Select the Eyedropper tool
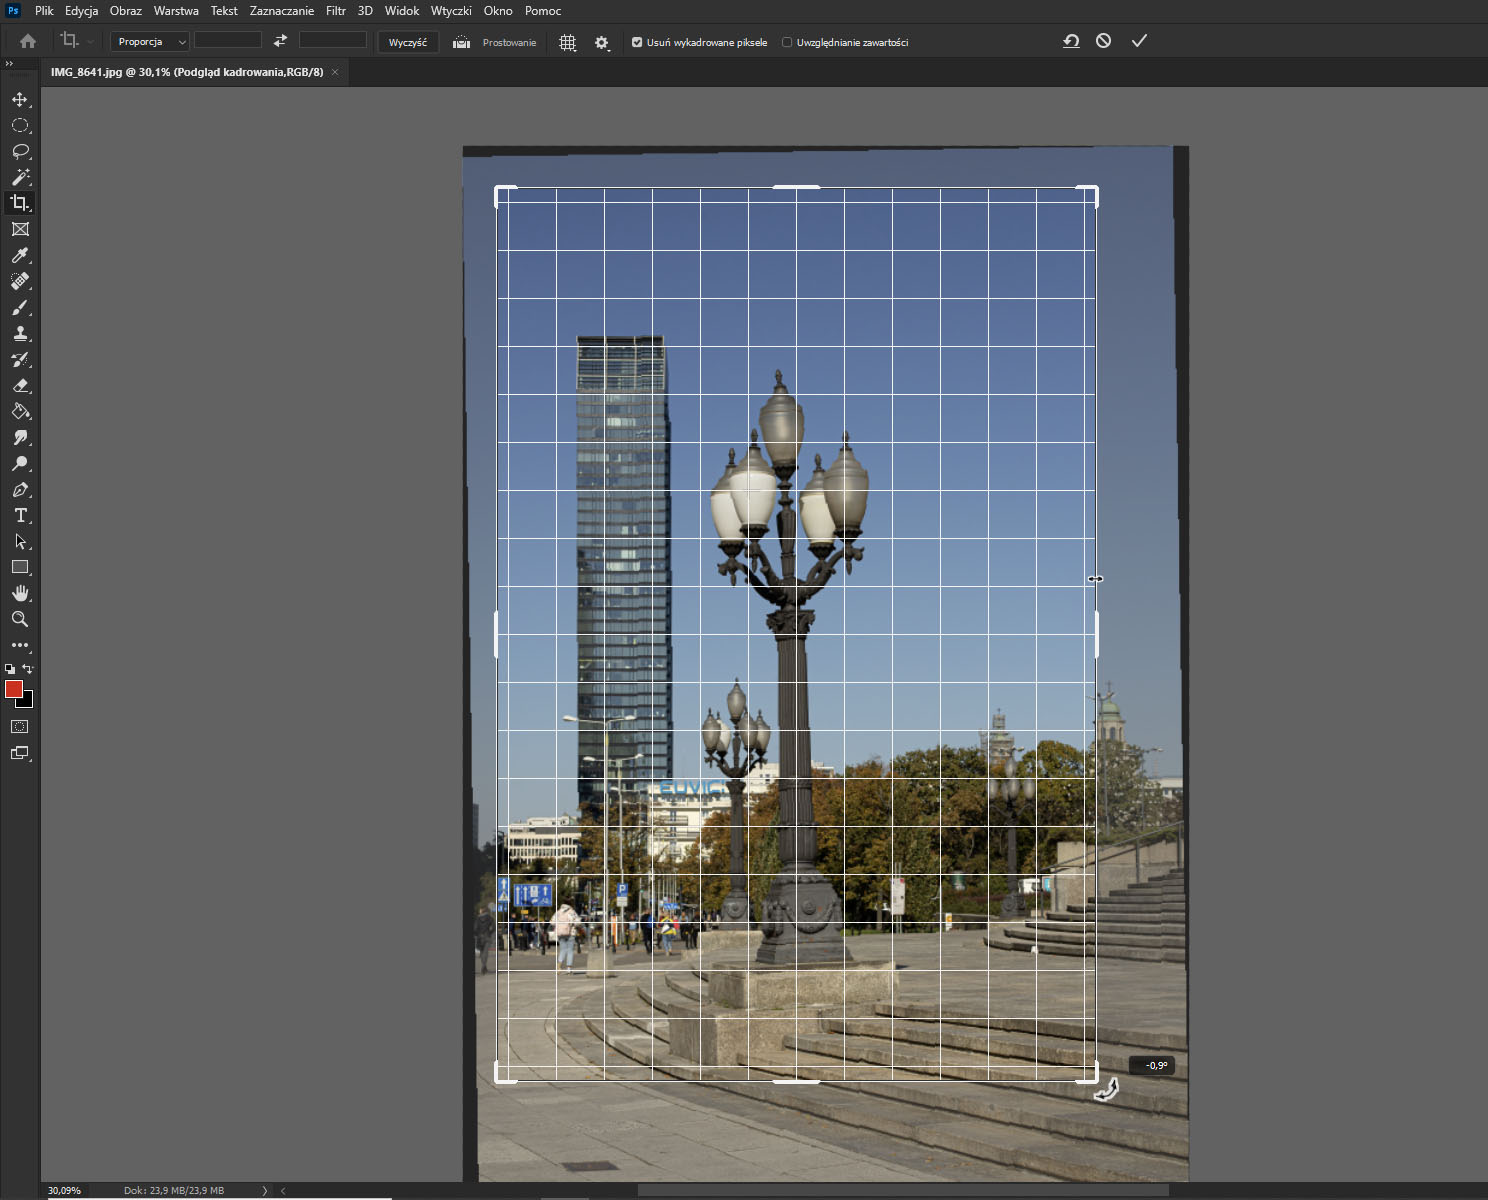1488x1200 pixels. (19, 256)
